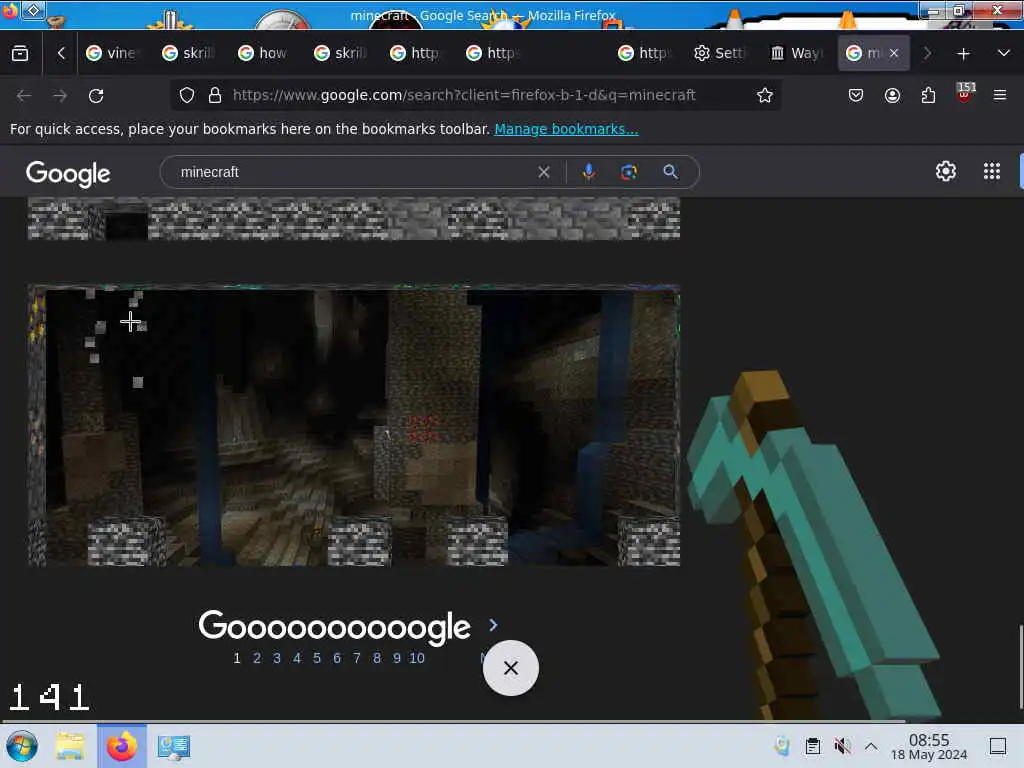Close the Minecraft easter egg with round X
Viewport: 1024px width, 768px height.
tap(511, 668)
